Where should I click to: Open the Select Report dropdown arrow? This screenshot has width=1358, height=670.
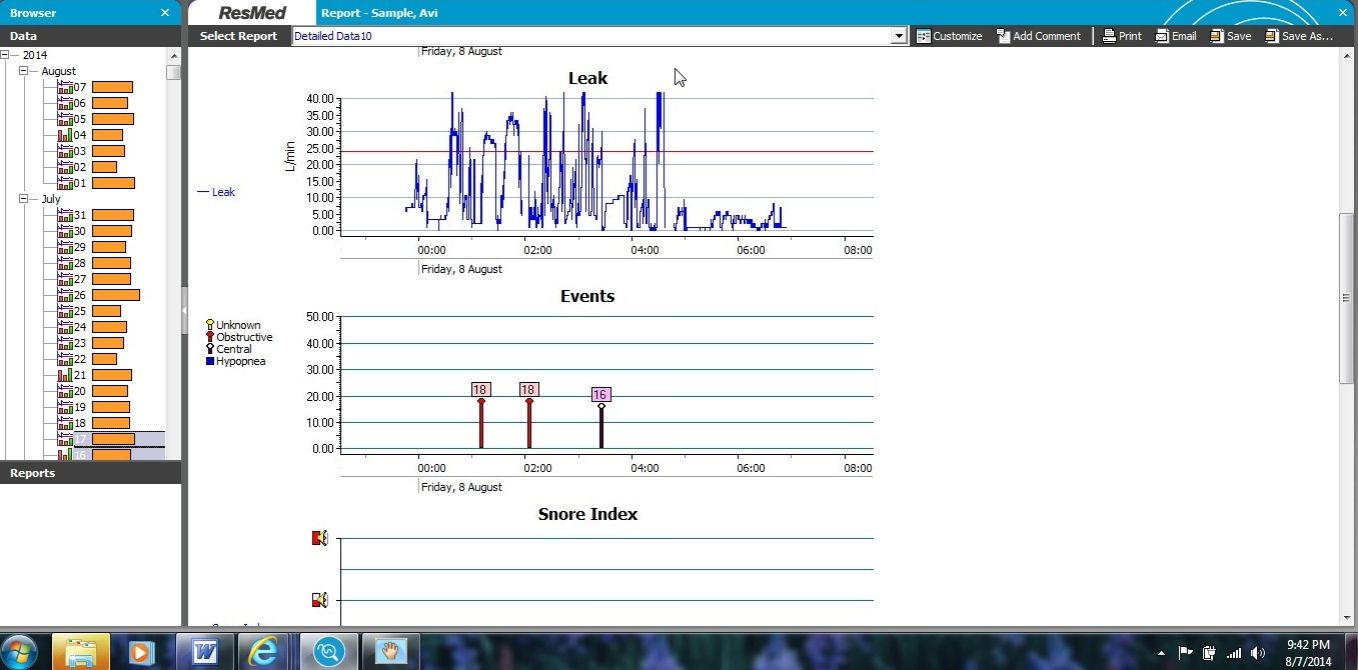click(x=898, y=36)
